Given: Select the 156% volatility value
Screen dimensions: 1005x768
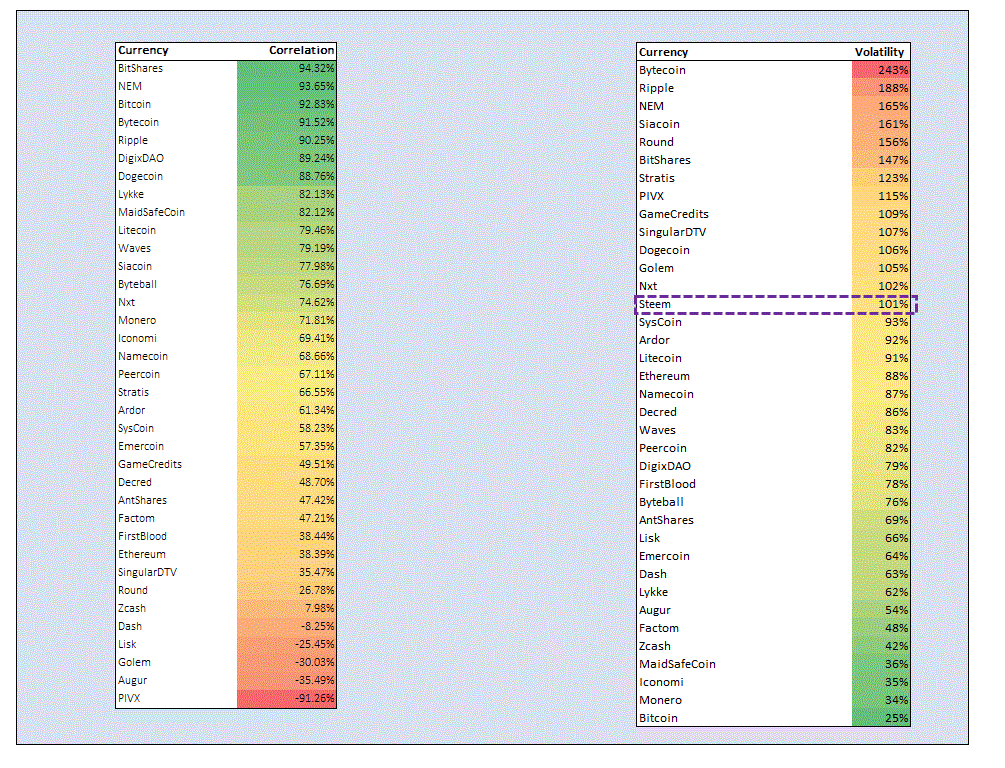Looking at the screenshot, I should coord(893,142).
